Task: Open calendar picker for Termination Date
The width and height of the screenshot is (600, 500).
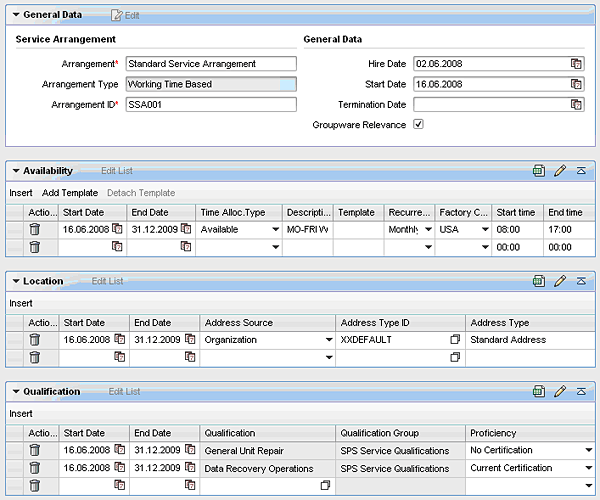Action: click(x=576, y=104)
